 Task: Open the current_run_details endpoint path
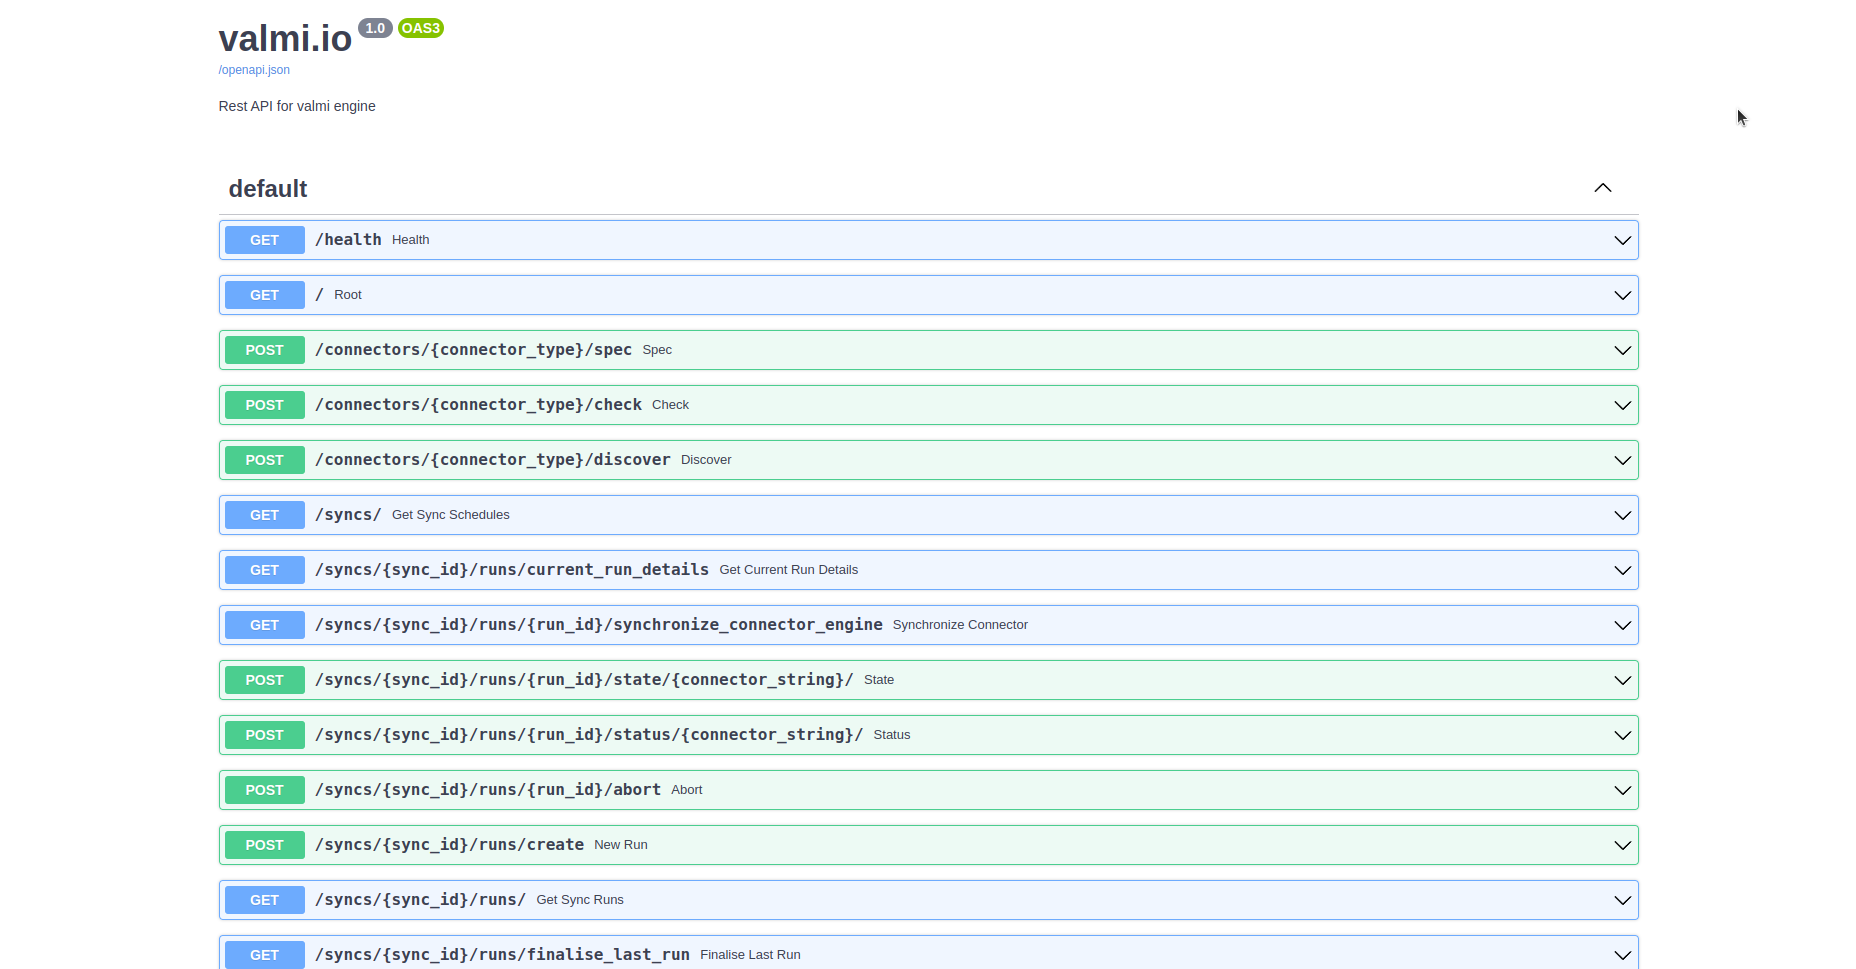pyautogui.click(x=512, y=570)
